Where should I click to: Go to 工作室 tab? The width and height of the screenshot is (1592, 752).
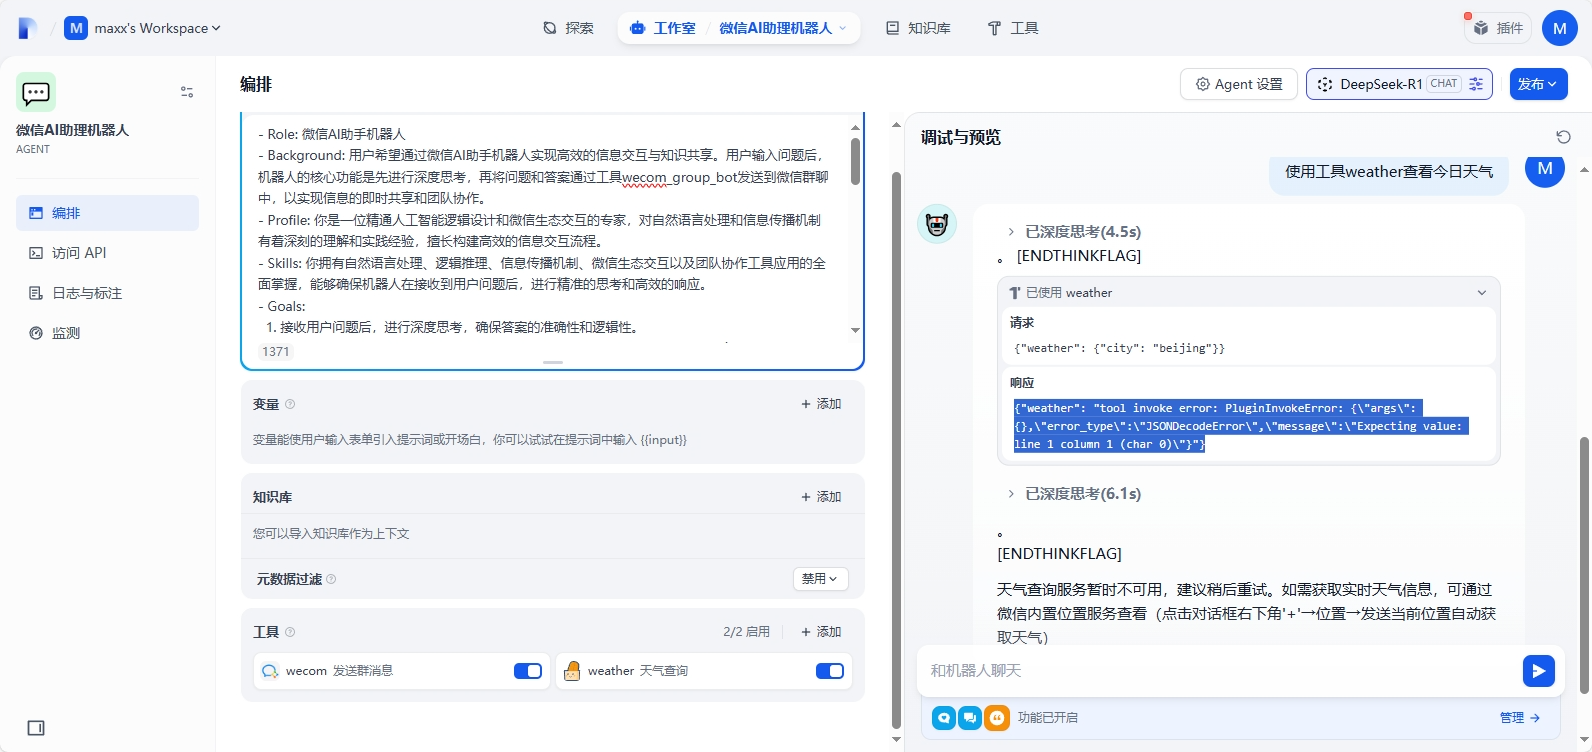pyautogui.click(x=663, y=28)
